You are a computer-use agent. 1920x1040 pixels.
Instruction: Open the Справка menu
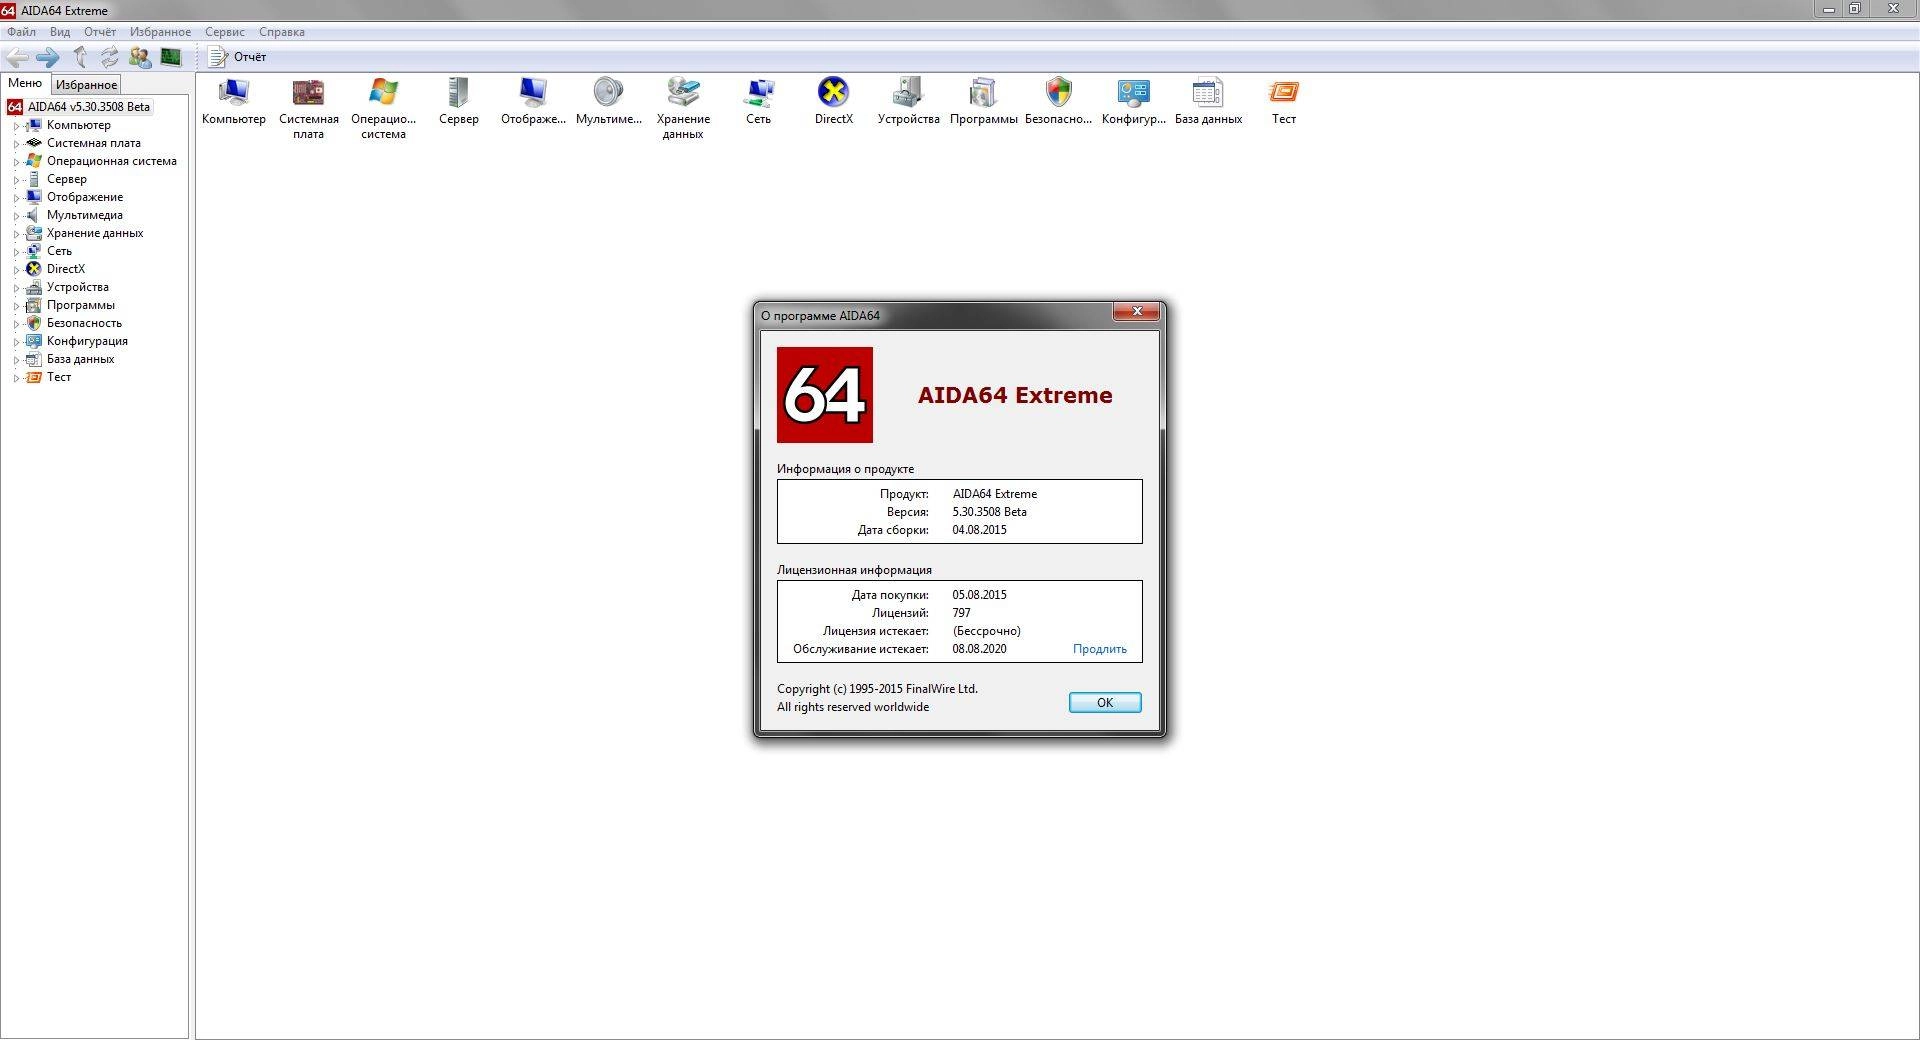point(282,32)
